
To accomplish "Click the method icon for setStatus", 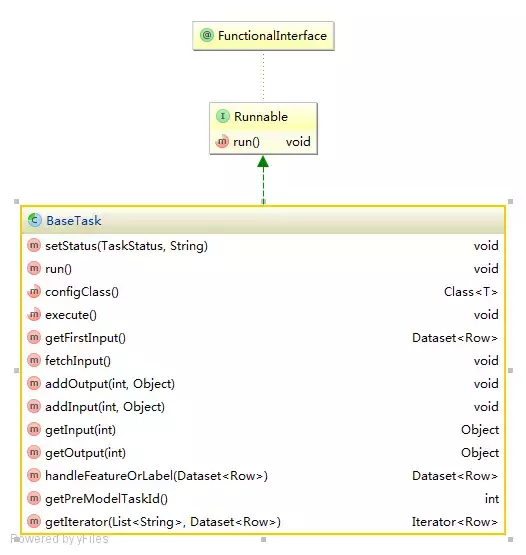I will click(34, 245).
